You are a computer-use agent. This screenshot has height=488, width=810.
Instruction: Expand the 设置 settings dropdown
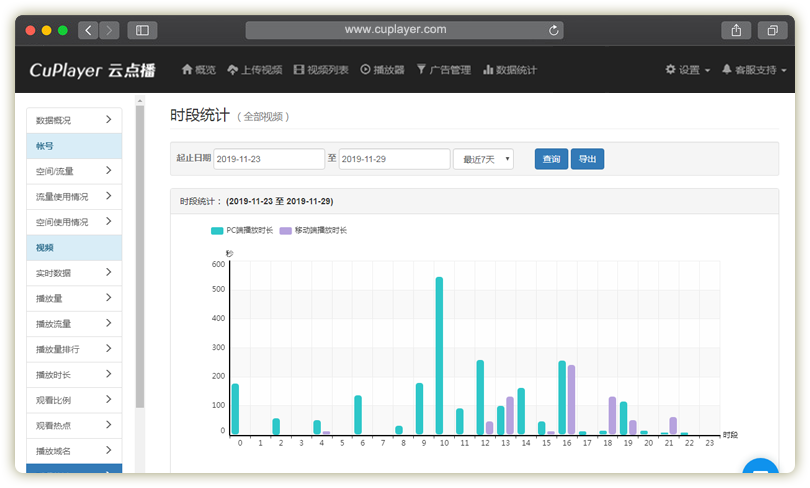click(688, 70)
